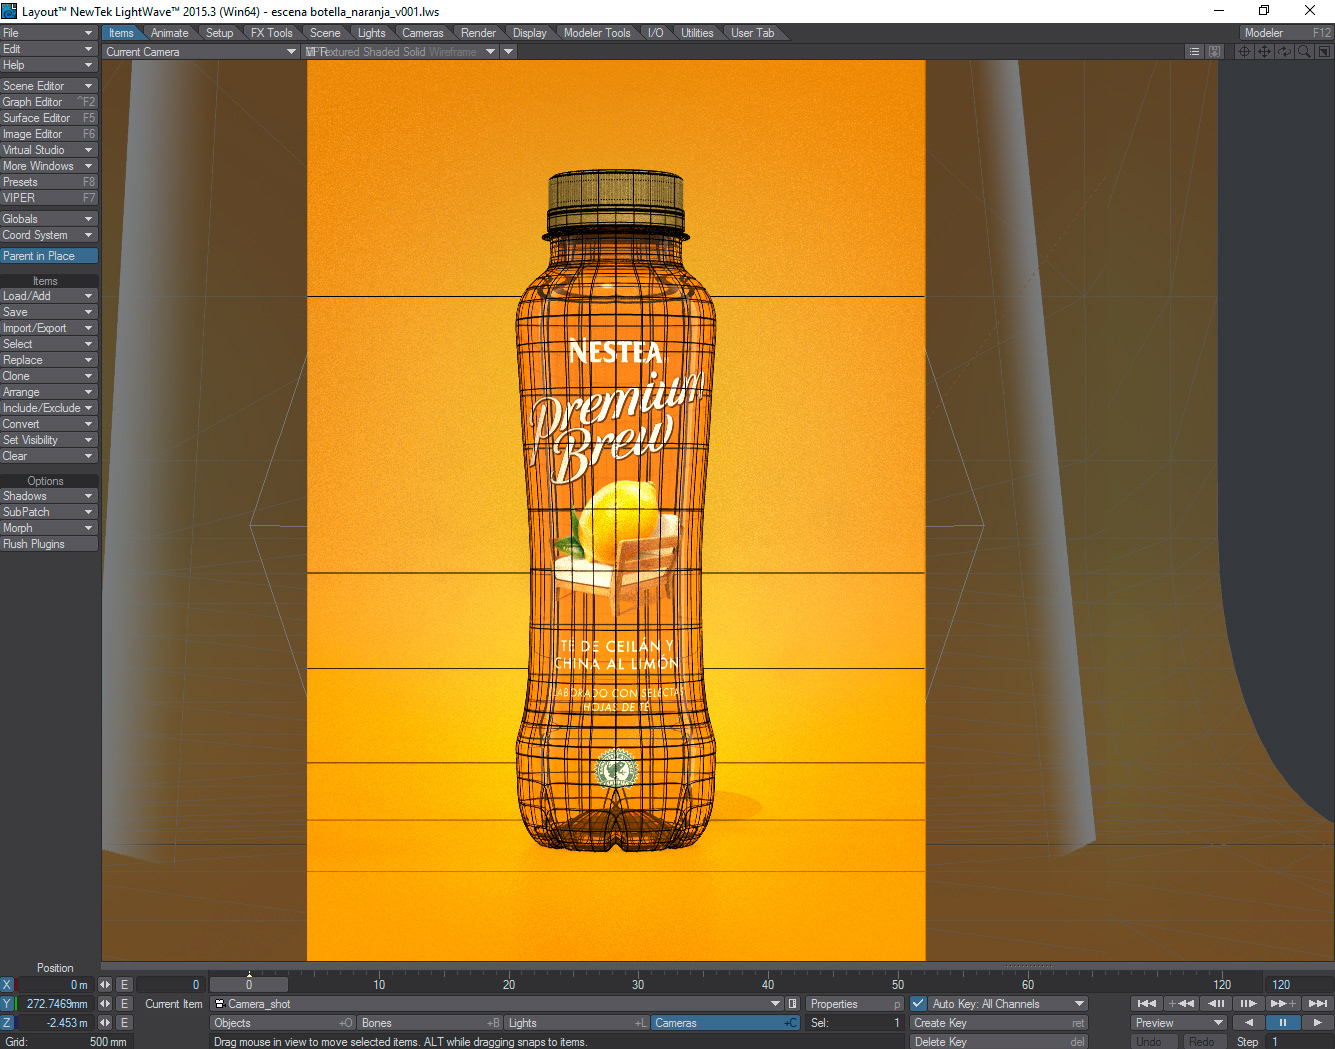The width and height of the screenshot is (1335, 1049).
Task: Go to the previous keyframe
Action: click(1182, 1004)
